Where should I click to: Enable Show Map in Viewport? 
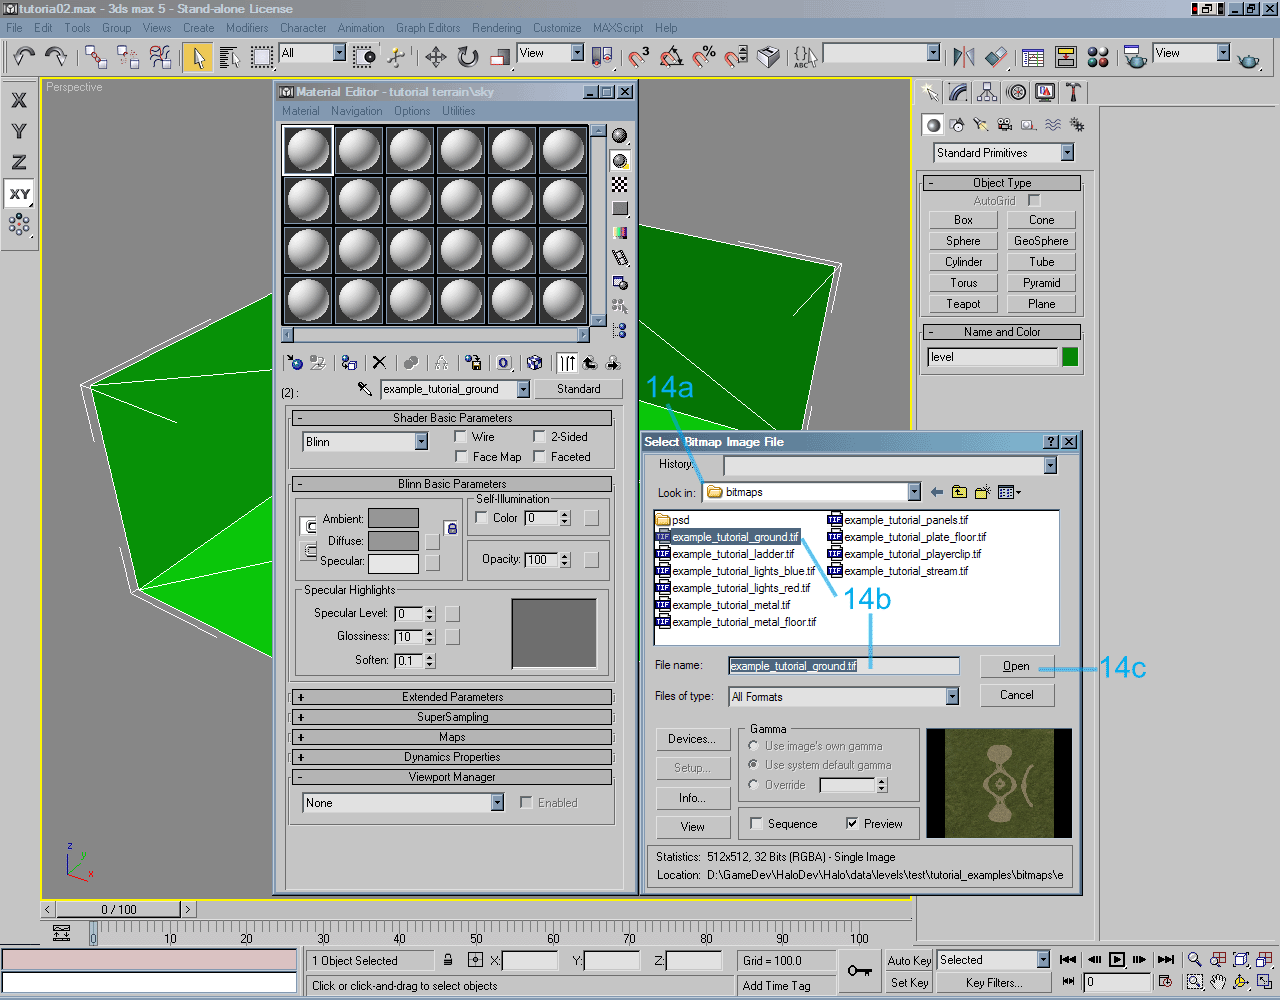(x=534, y=363)
